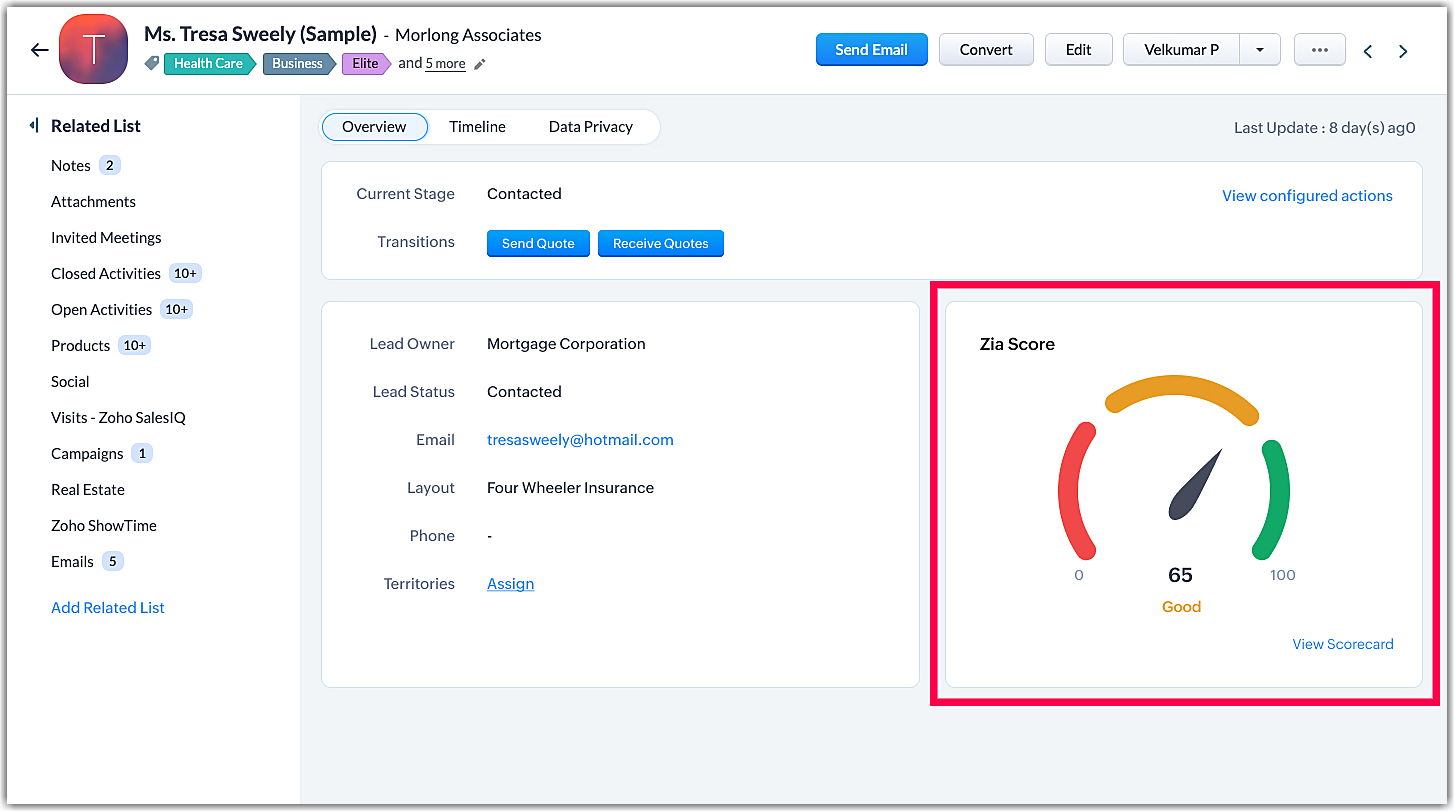Click the Morlong Associates company name

click(x=468, y=35)
